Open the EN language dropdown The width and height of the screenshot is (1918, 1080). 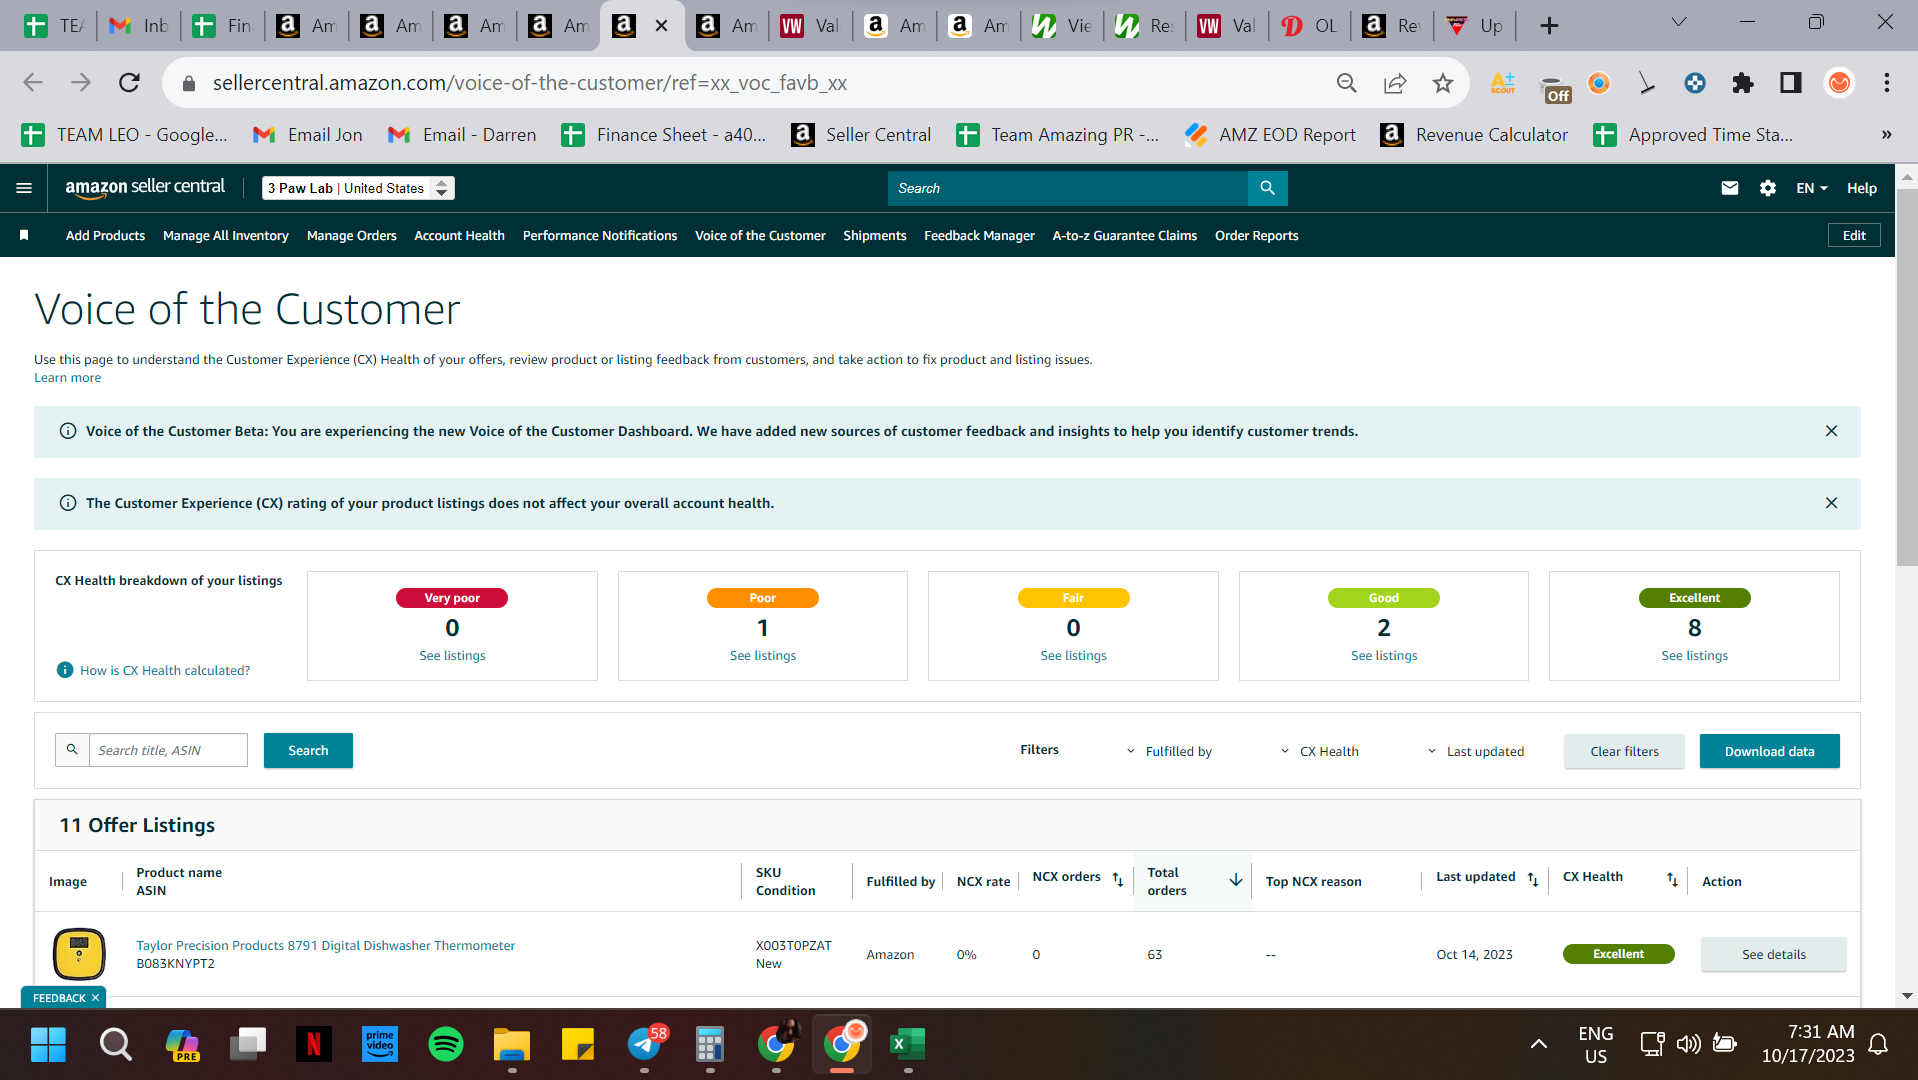tap(1811, 188)
